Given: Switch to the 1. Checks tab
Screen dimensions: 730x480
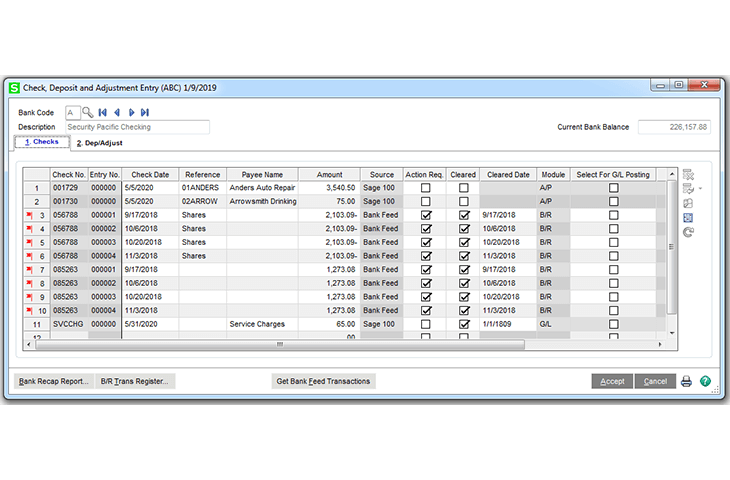Looking at the screenshot, I should click(42, 142).
